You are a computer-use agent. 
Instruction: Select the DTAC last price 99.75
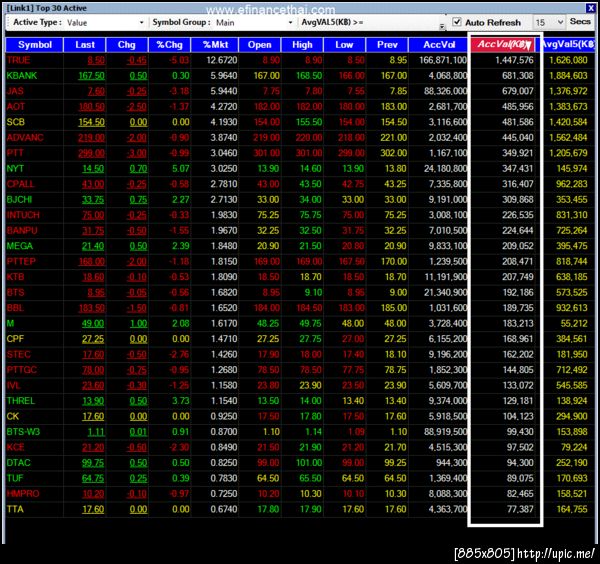tap(93, 463)
